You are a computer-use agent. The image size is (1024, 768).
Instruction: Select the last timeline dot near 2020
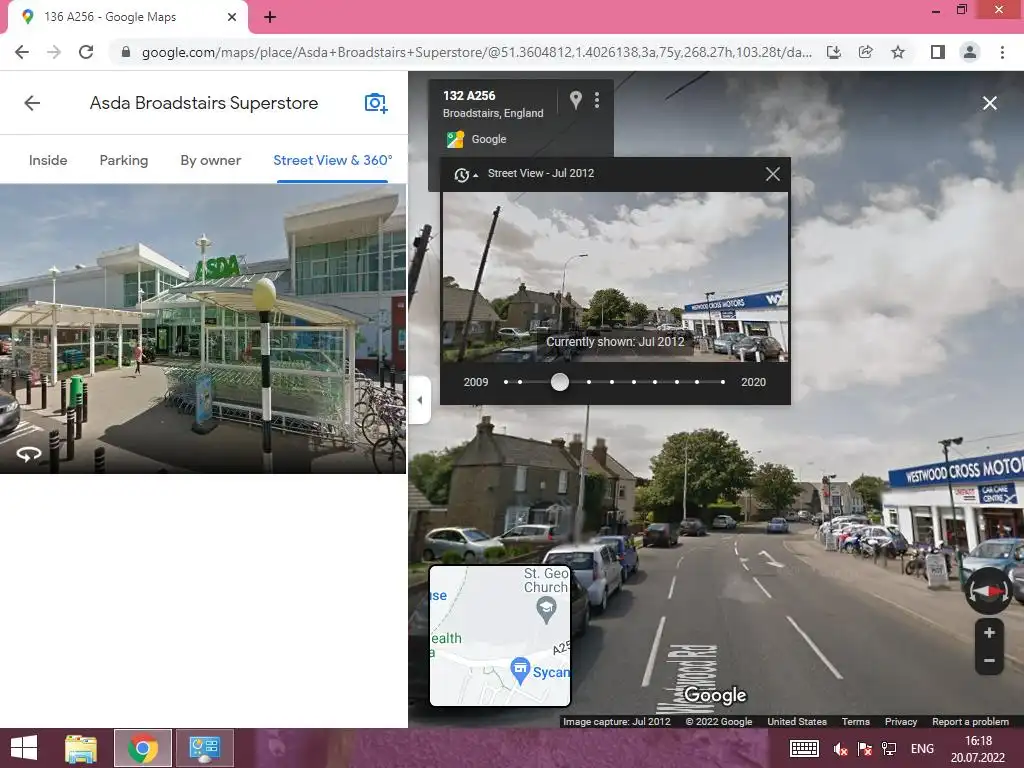click(x=723, y=382)
